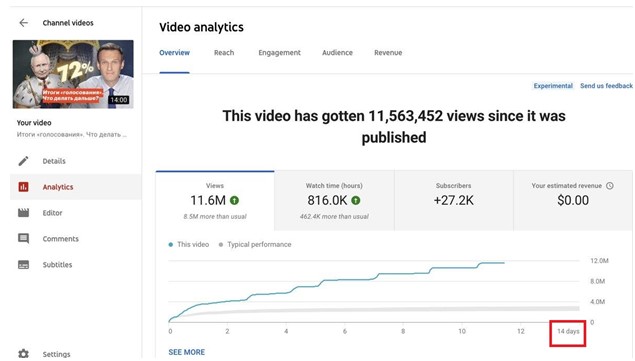Click the 14 days axis label
This screenshot has height=361, width=635.
pyautogui.click(x=568, y=331)
